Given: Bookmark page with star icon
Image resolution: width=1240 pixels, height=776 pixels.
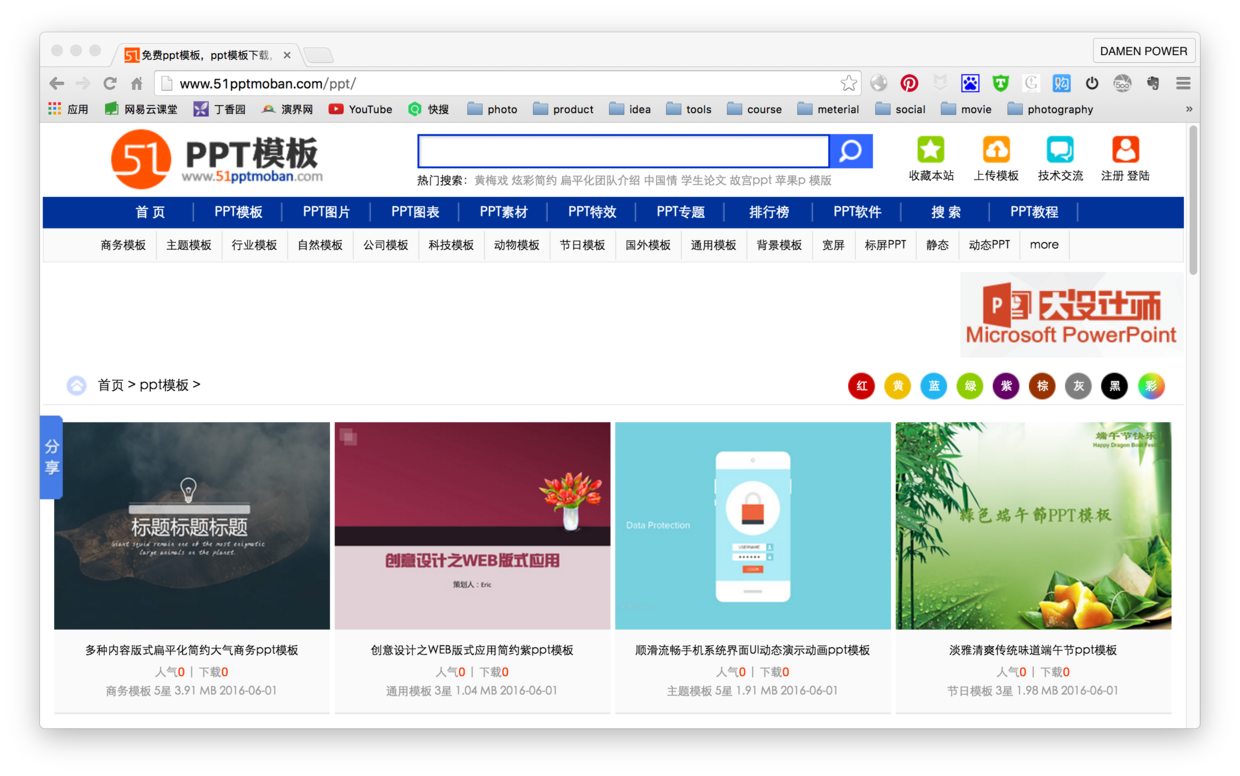Looking at the screenshot, I should 848,84.
